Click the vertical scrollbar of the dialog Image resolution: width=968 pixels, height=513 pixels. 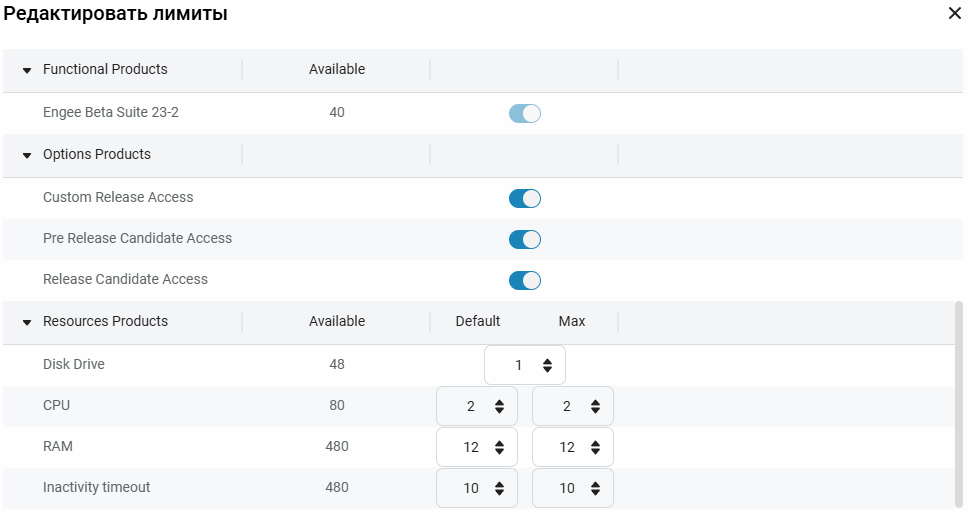pyautogui.click(x=958, y=404)
